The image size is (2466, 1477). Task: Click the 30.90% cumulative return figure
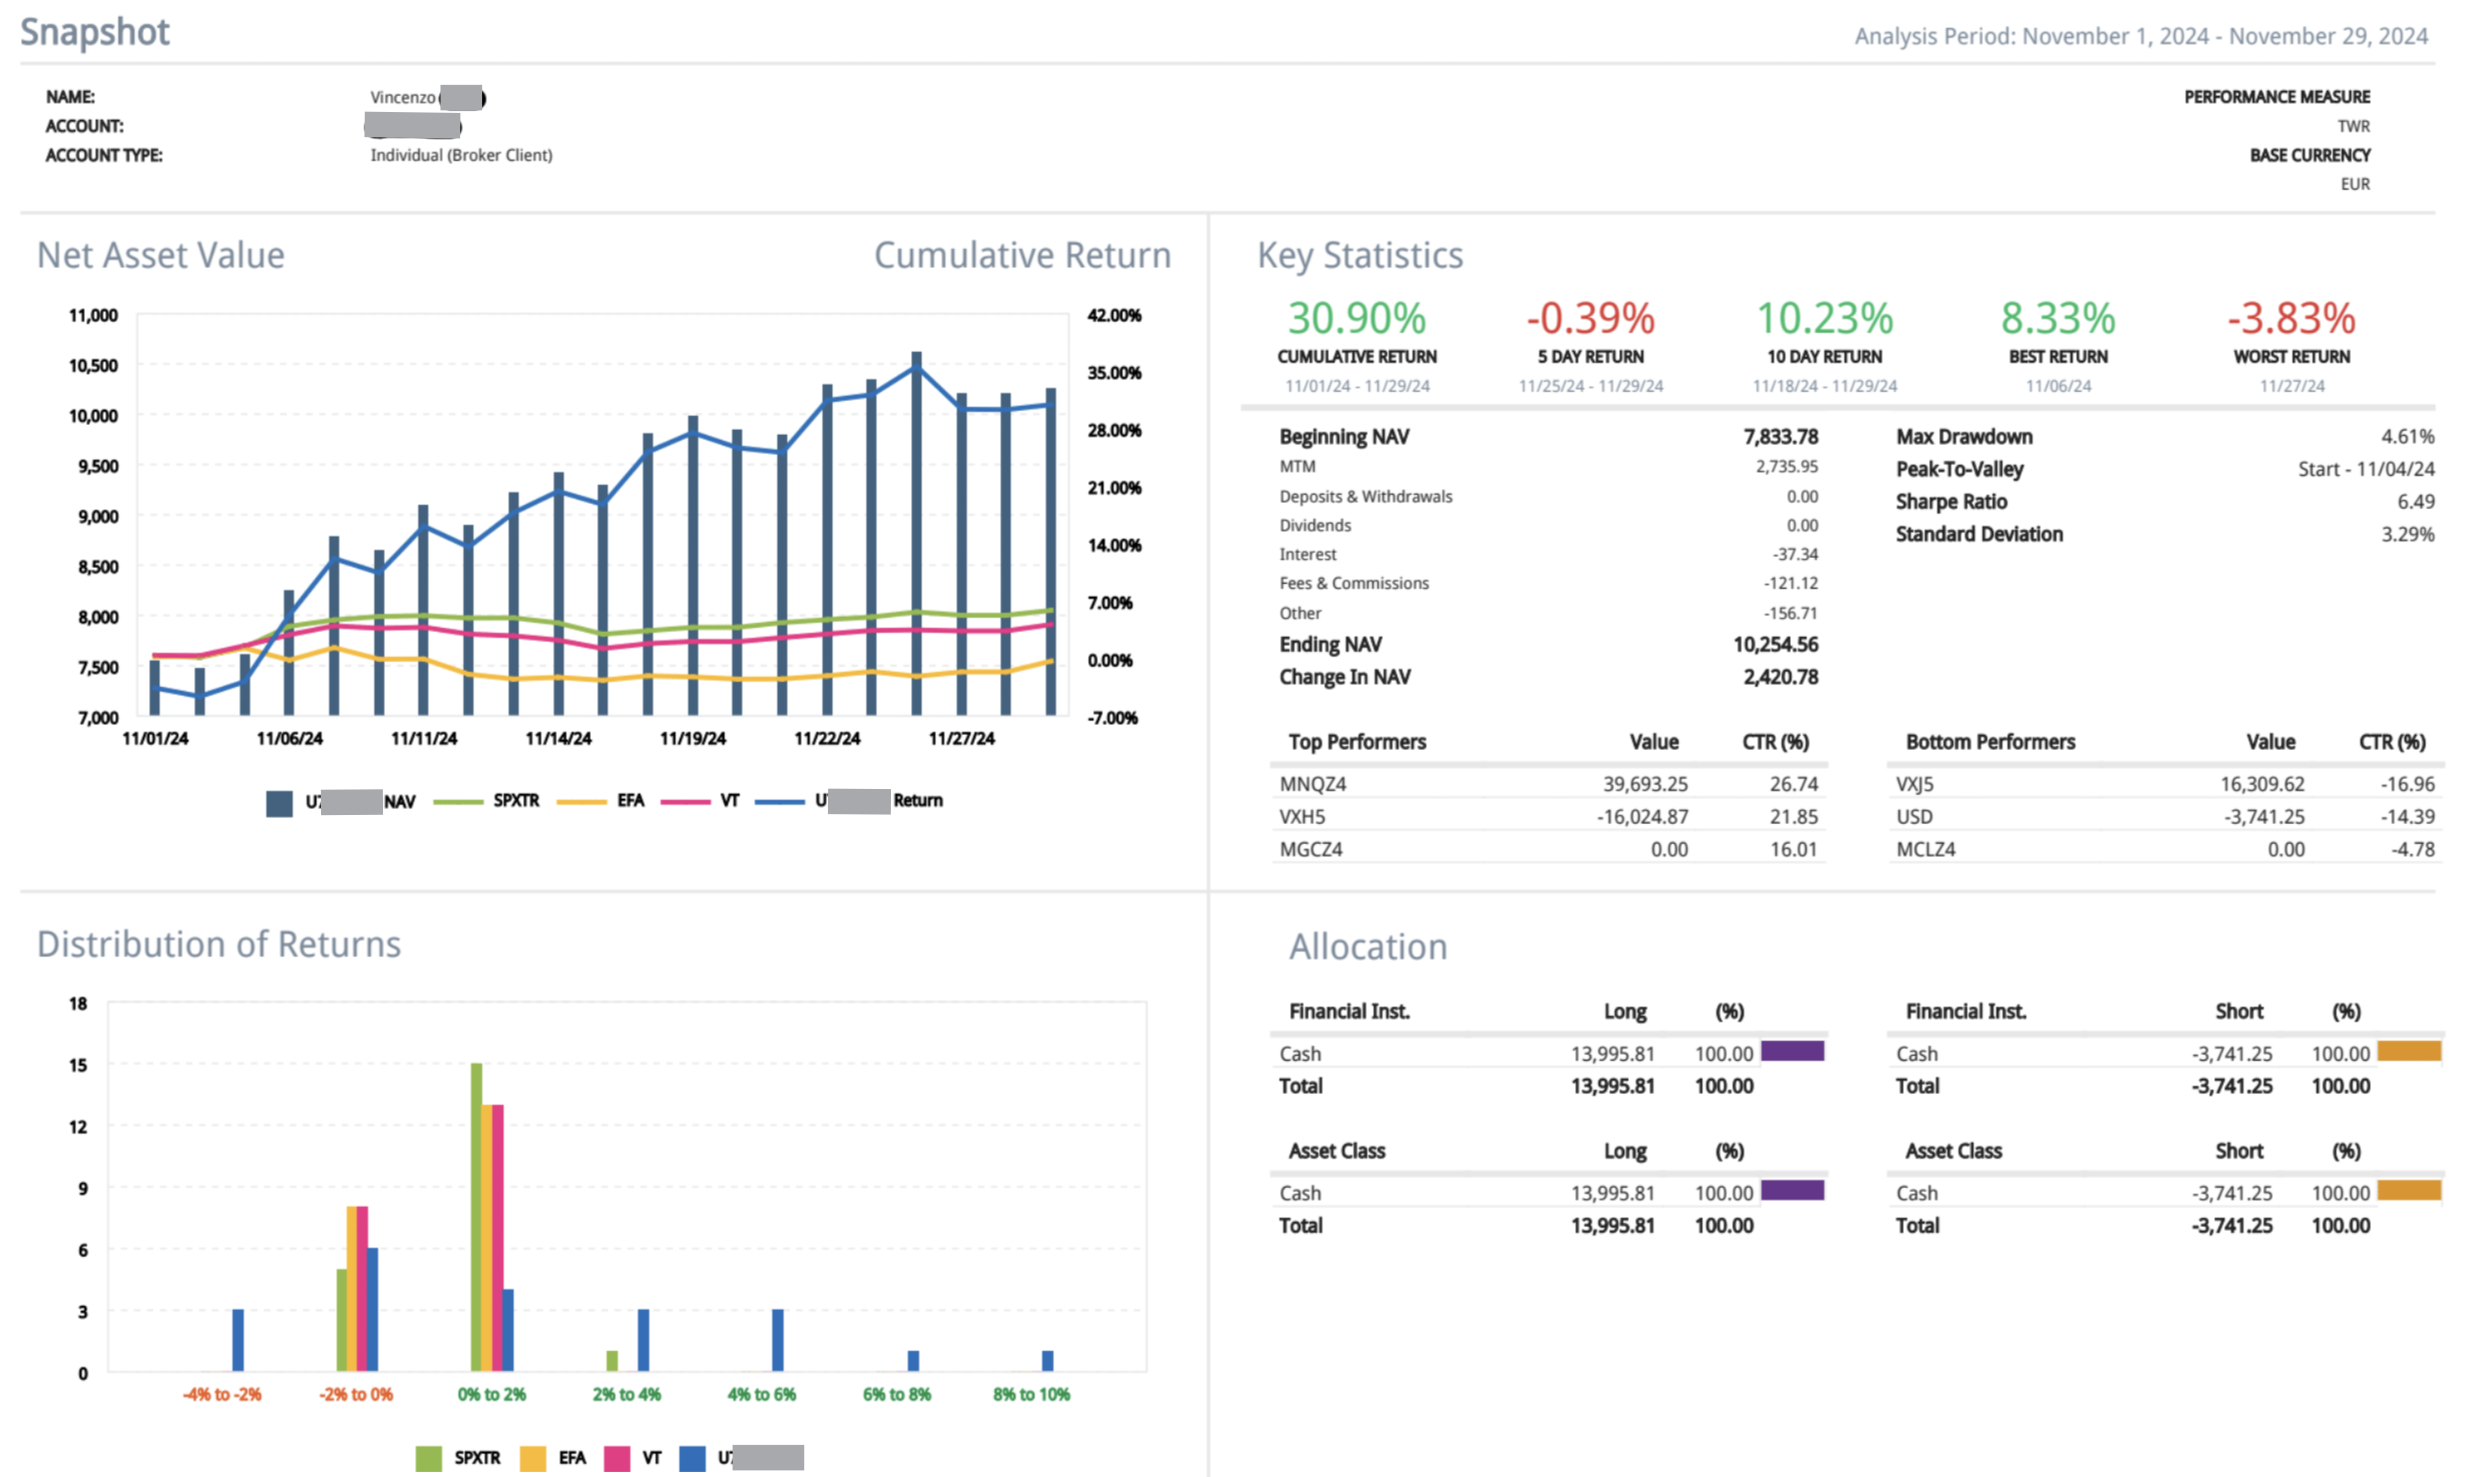(1356, 319)
